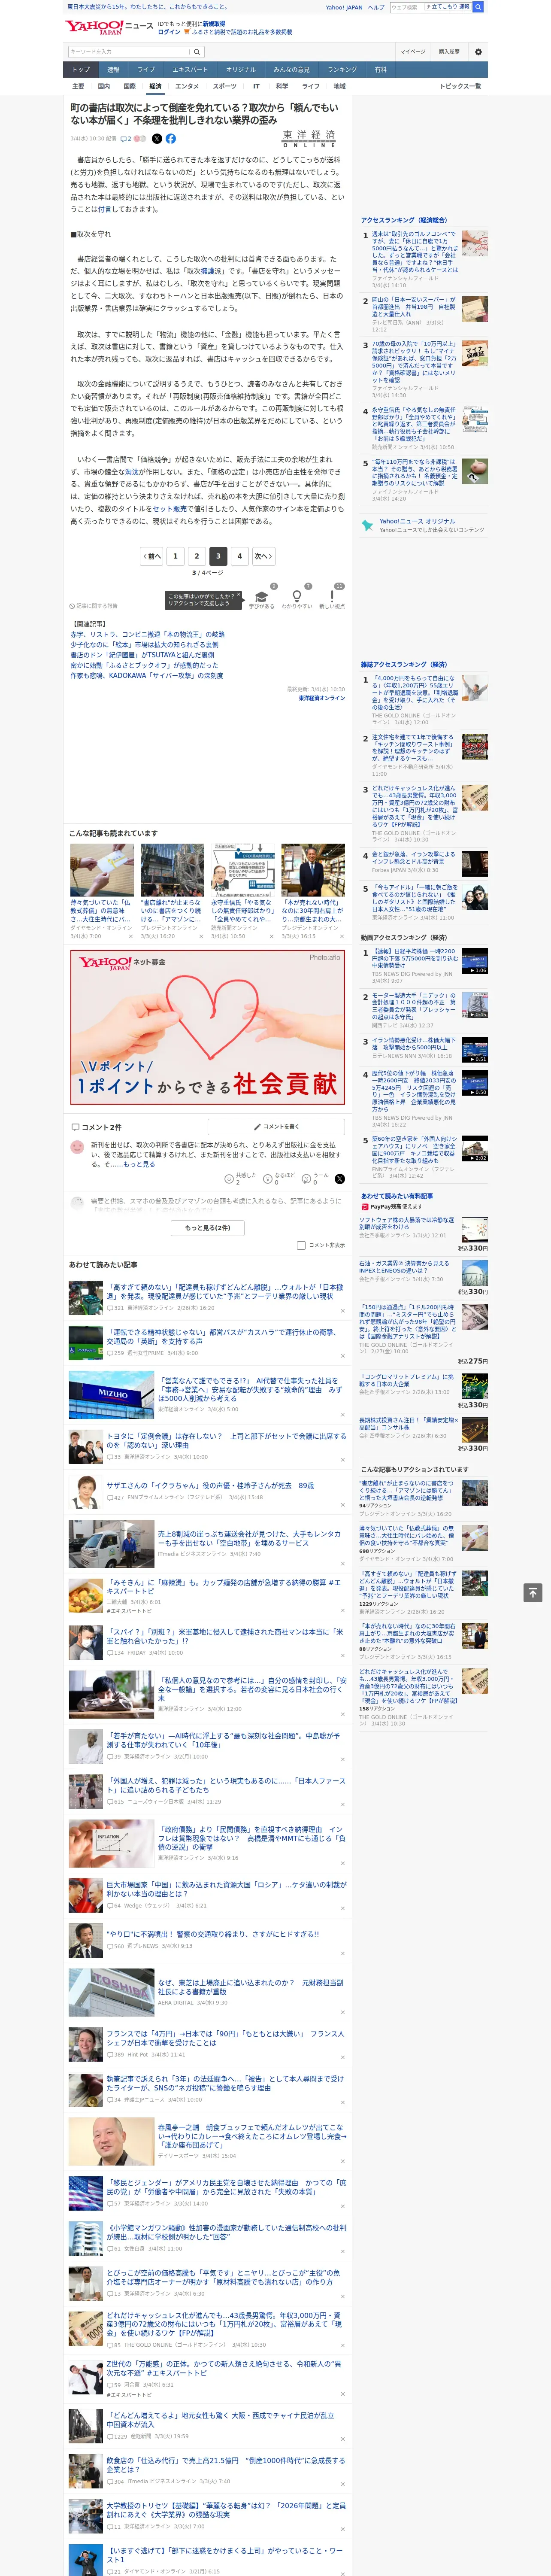The image size is (551, 2576).
Task: Open the settings gear icon in header
Action: [x=478, y=51]
